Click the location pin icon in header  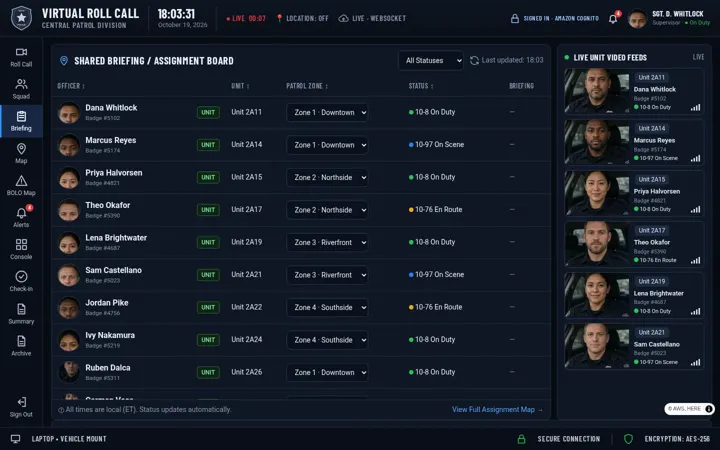tap(279, 18)
